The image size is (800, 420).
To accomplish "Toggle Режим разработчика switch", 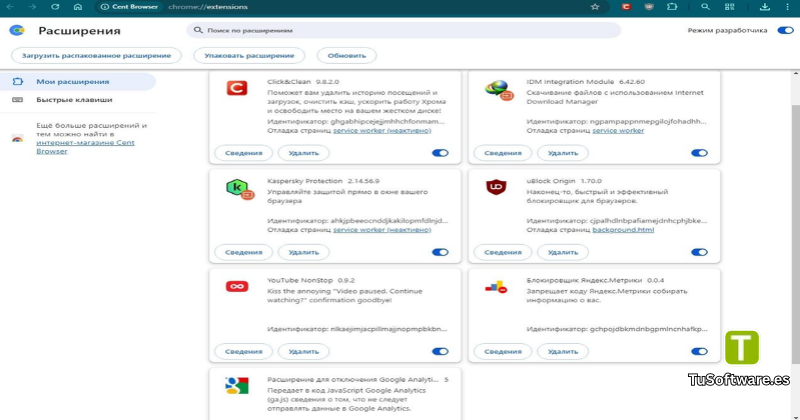I will point(785,31).
